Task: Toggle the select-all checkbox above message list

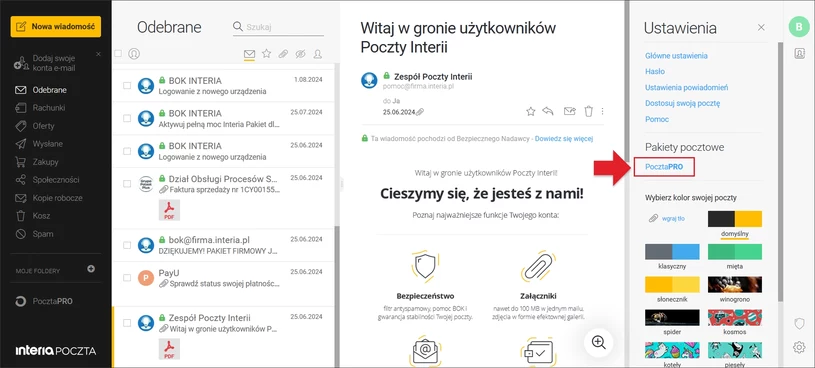Action: coord(118,54)
